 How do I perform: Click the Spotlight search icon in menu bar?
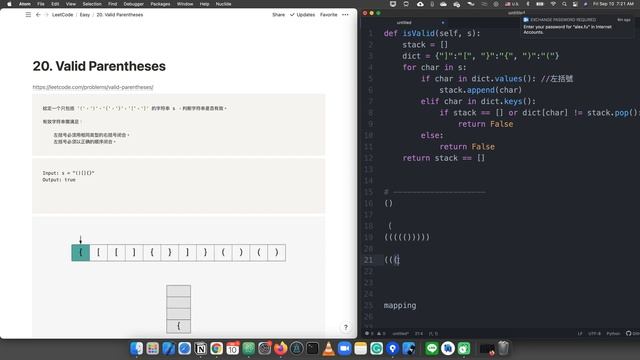(x=564, y=4)
